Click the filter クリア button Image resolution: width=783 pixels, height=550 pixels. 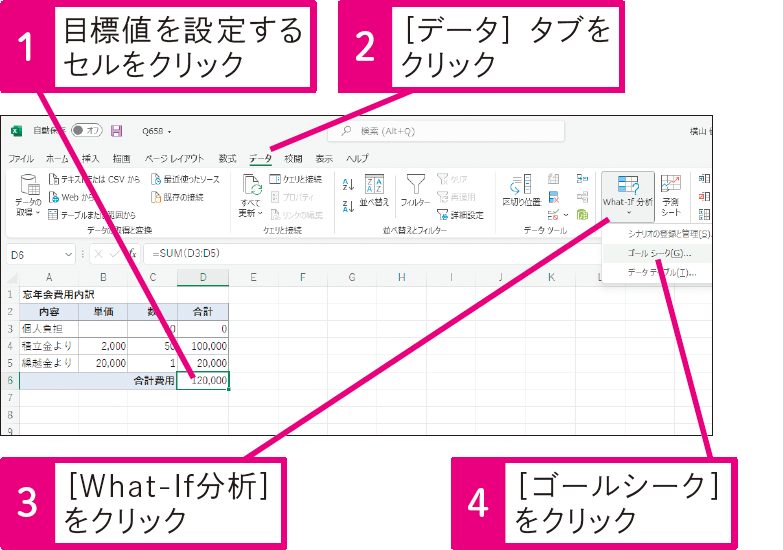click(x=452, y=179)
